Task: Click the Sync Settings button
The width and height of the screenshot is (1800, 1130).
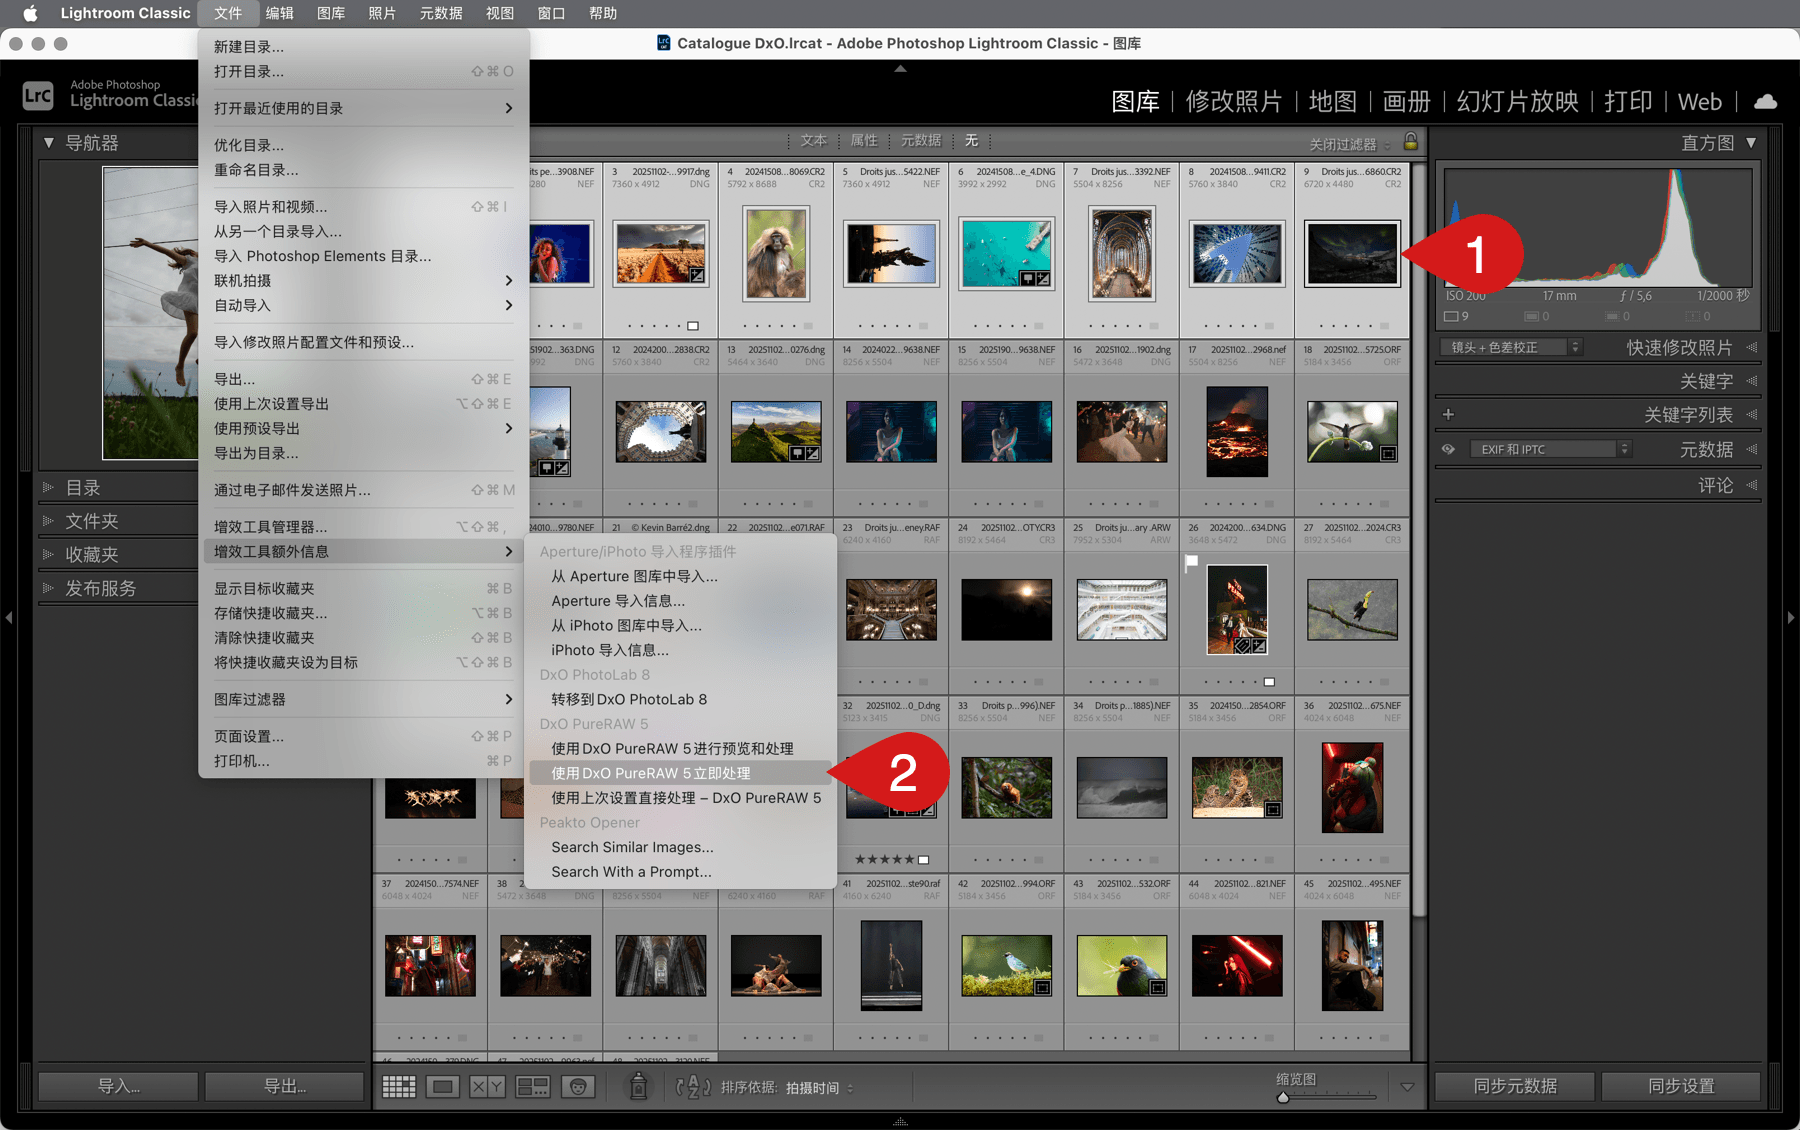Action: 1681,1086
